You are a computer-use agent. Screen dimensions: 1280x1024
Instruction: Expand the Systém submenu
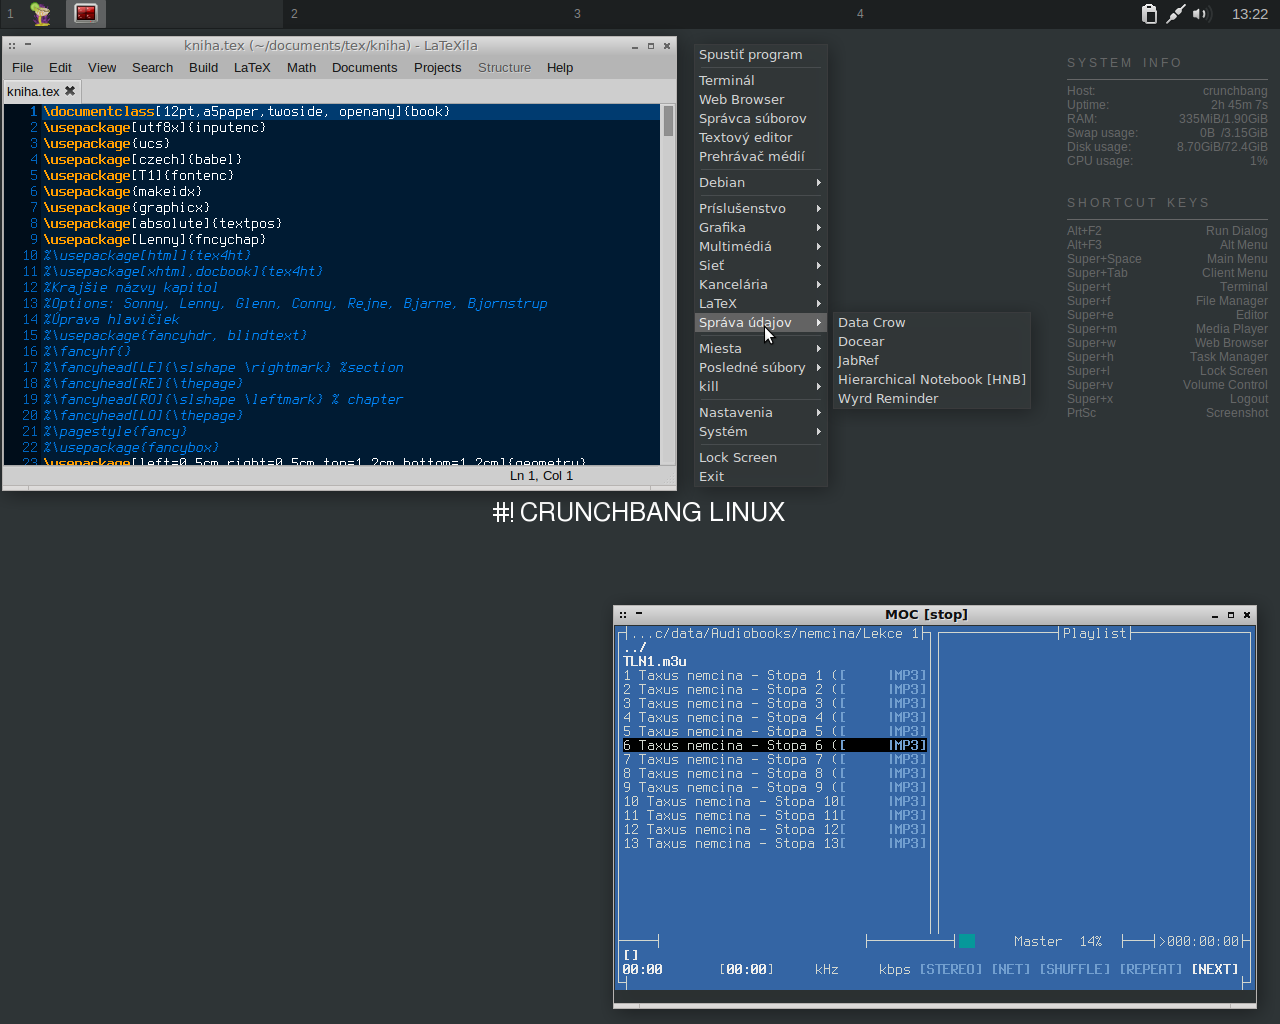tap(760, 432)
